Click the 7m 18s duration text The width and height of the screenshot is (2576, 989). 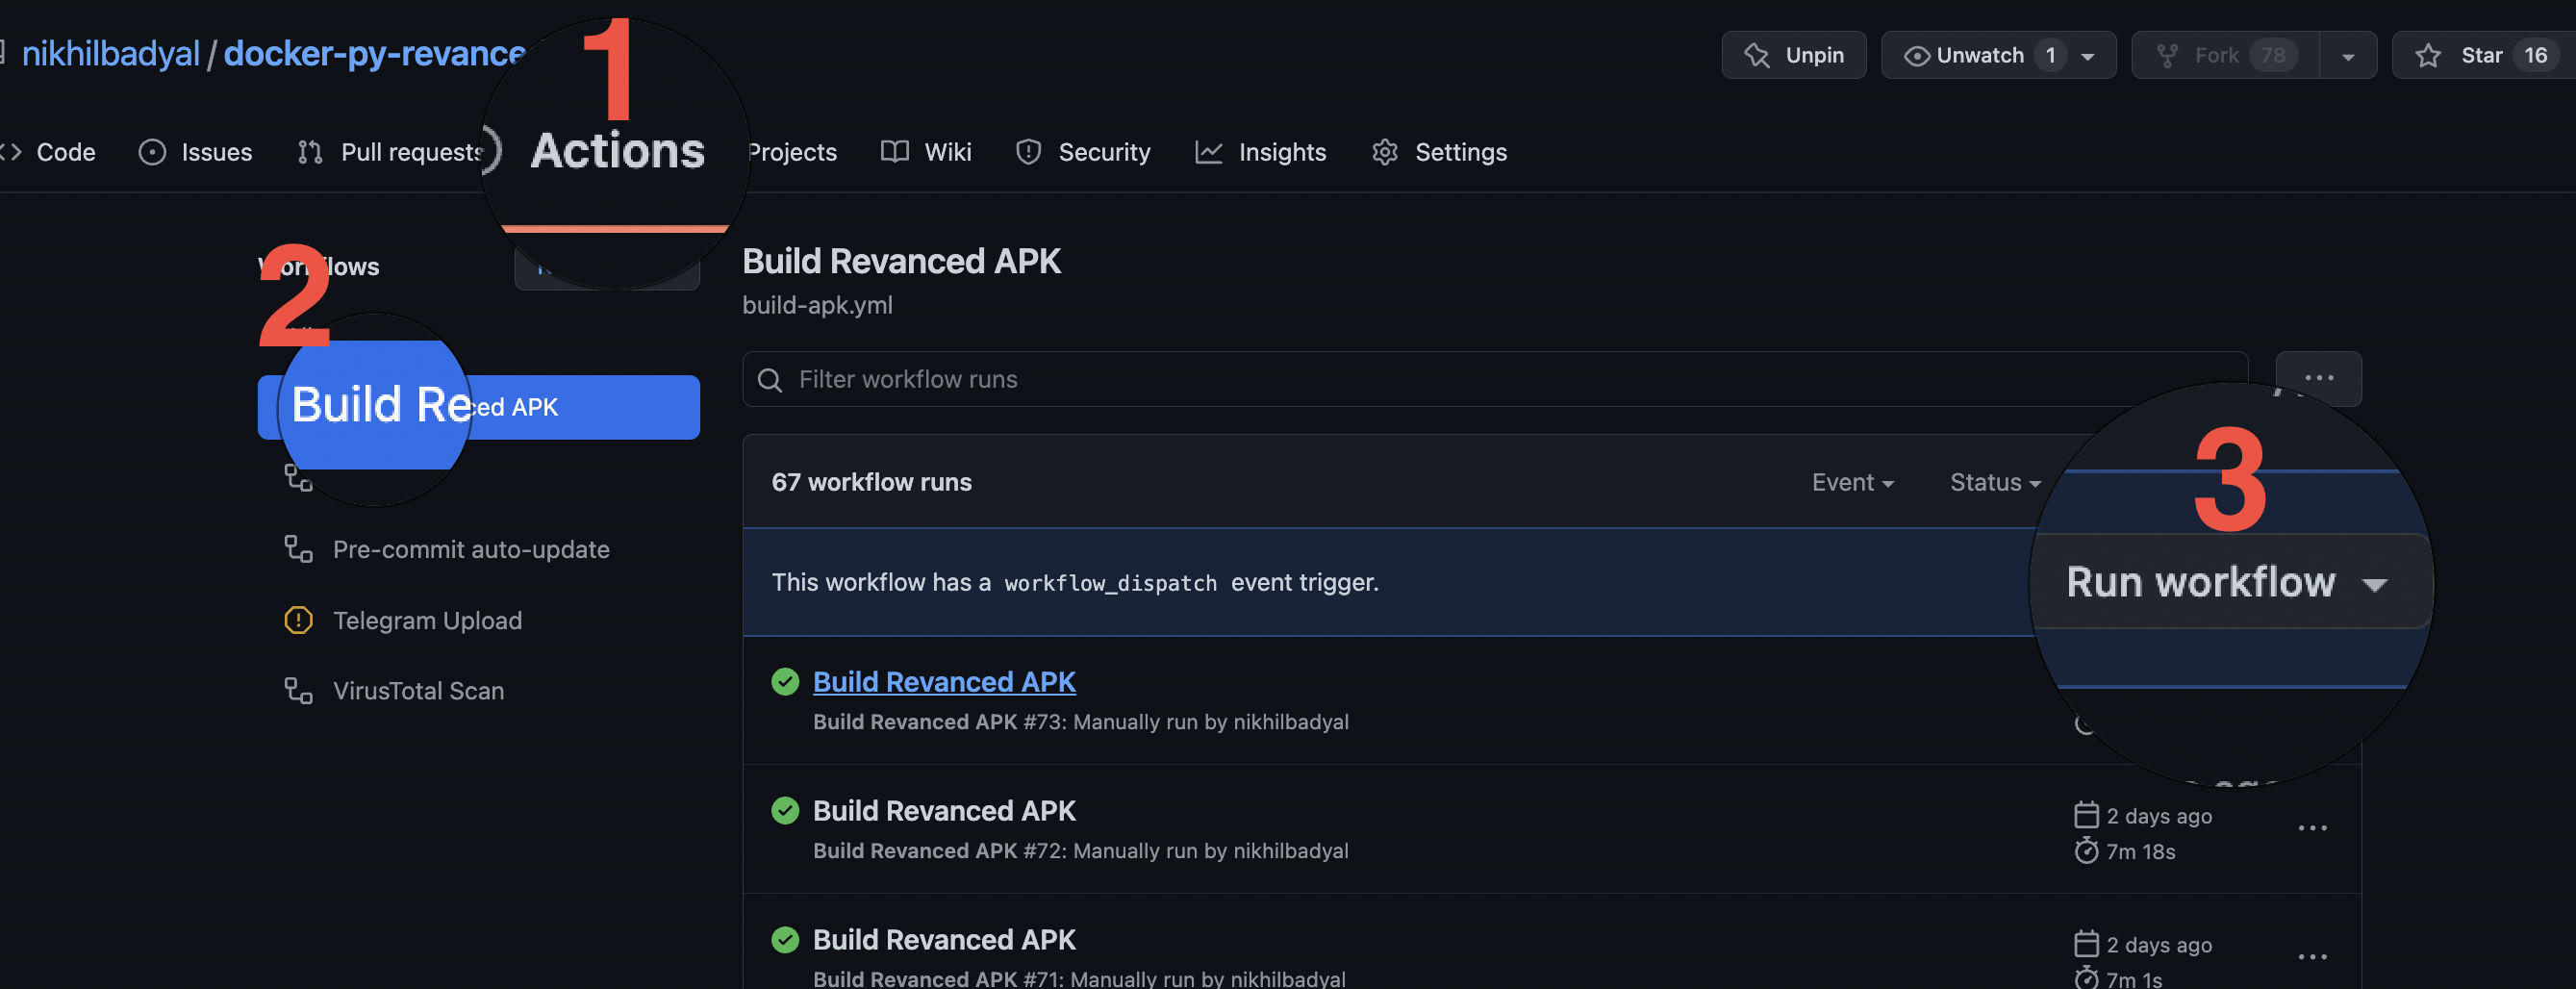(x=2141, y=852)
